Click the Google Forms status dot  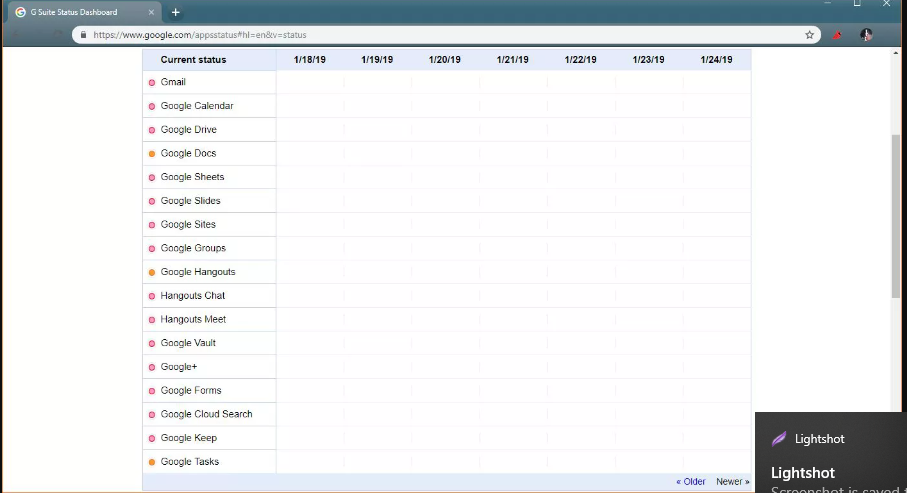152,391
